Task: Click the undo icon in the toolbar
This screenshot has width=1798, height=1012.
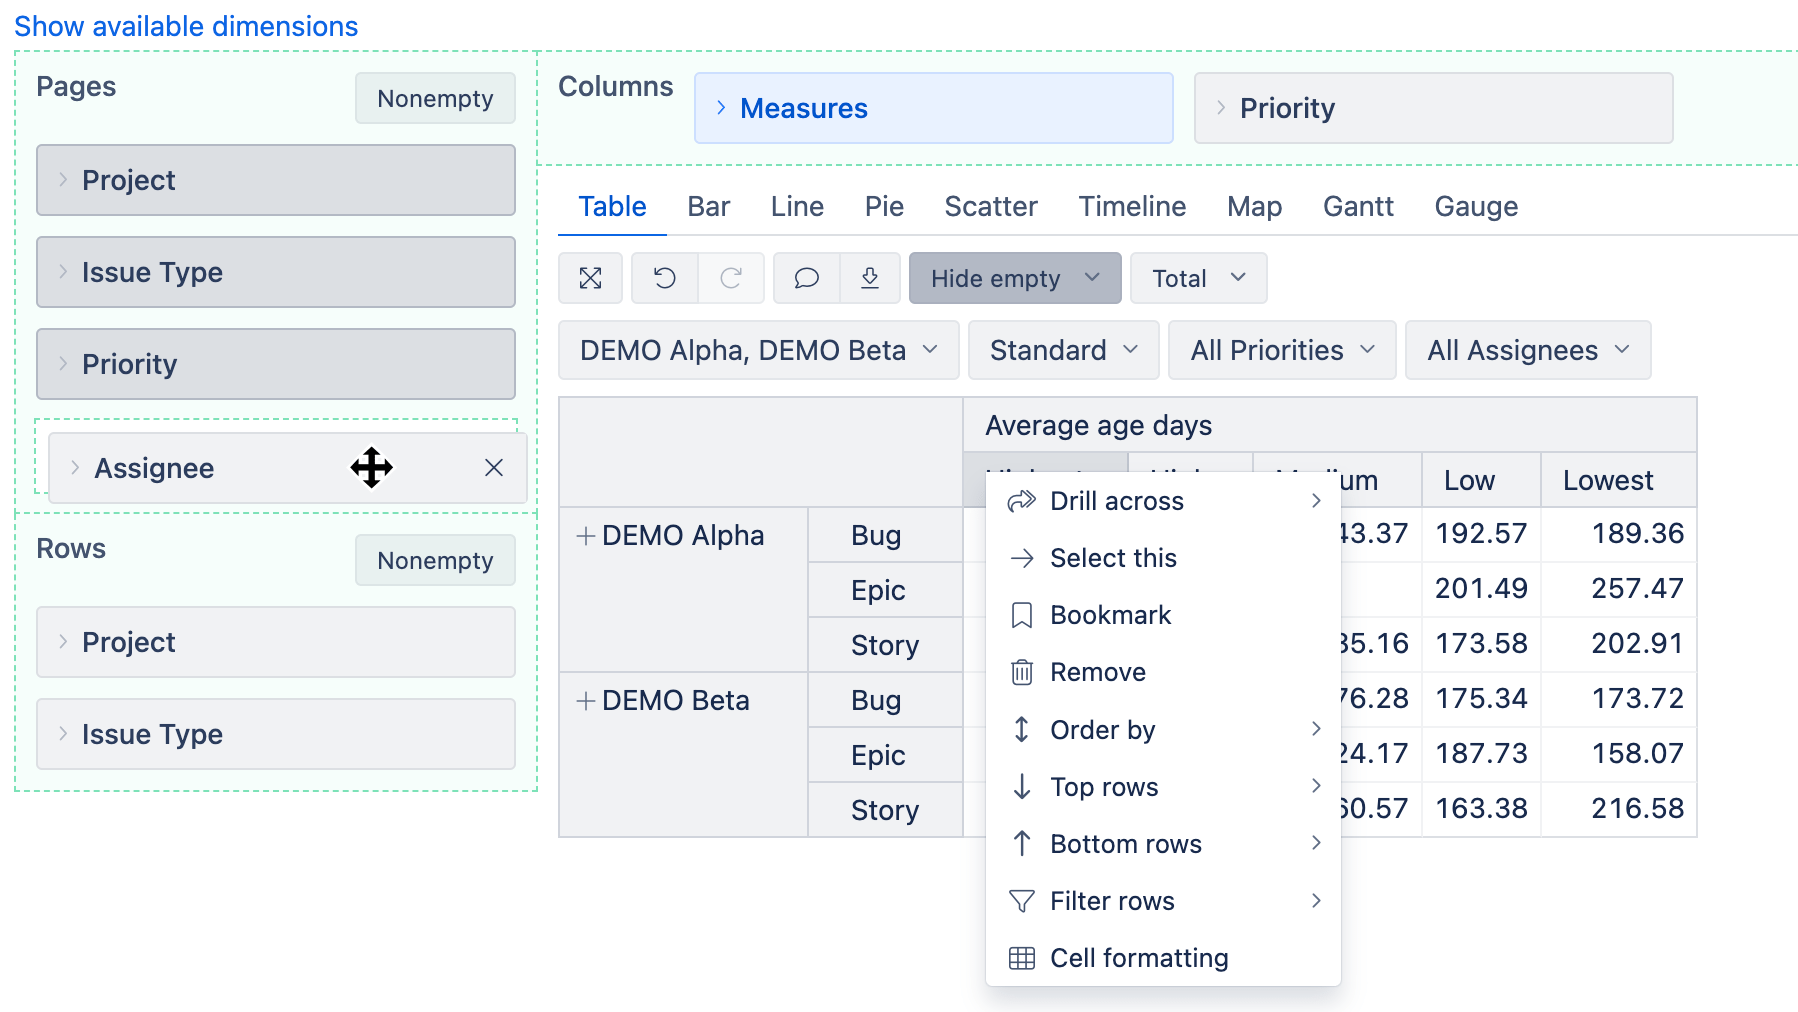Action: click(x=665, y=278)
